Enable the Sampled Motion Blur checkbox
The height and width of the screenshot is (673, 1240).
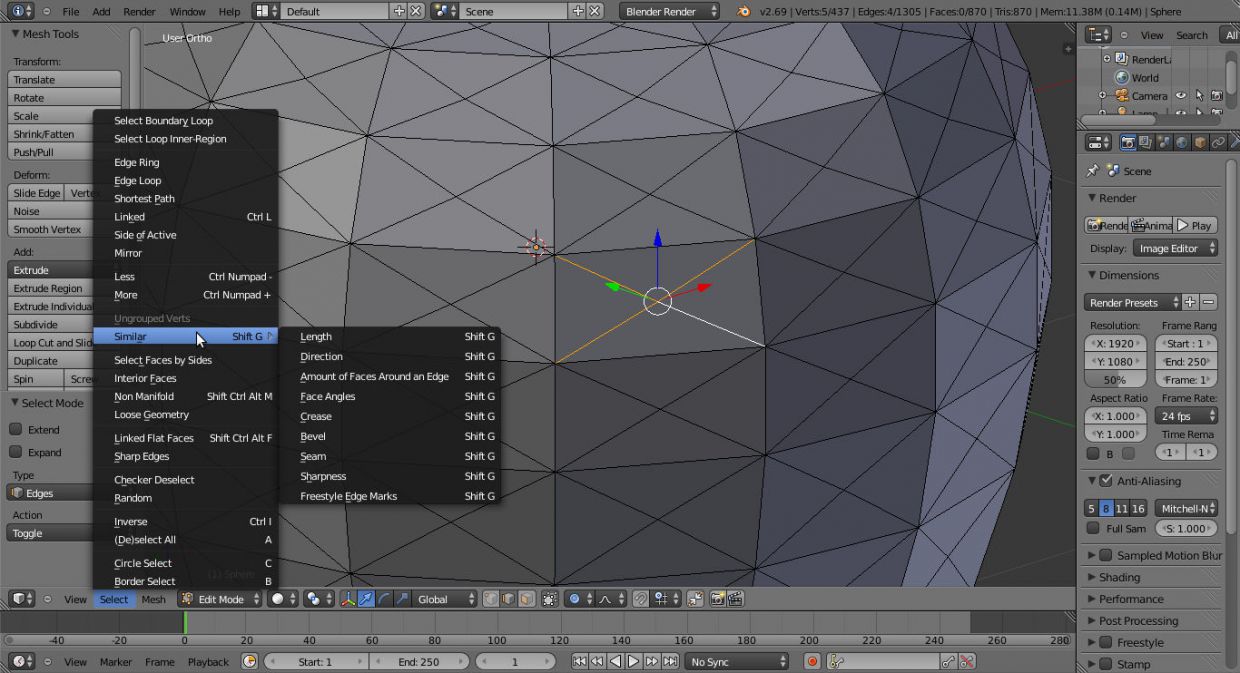point(1106,555)
